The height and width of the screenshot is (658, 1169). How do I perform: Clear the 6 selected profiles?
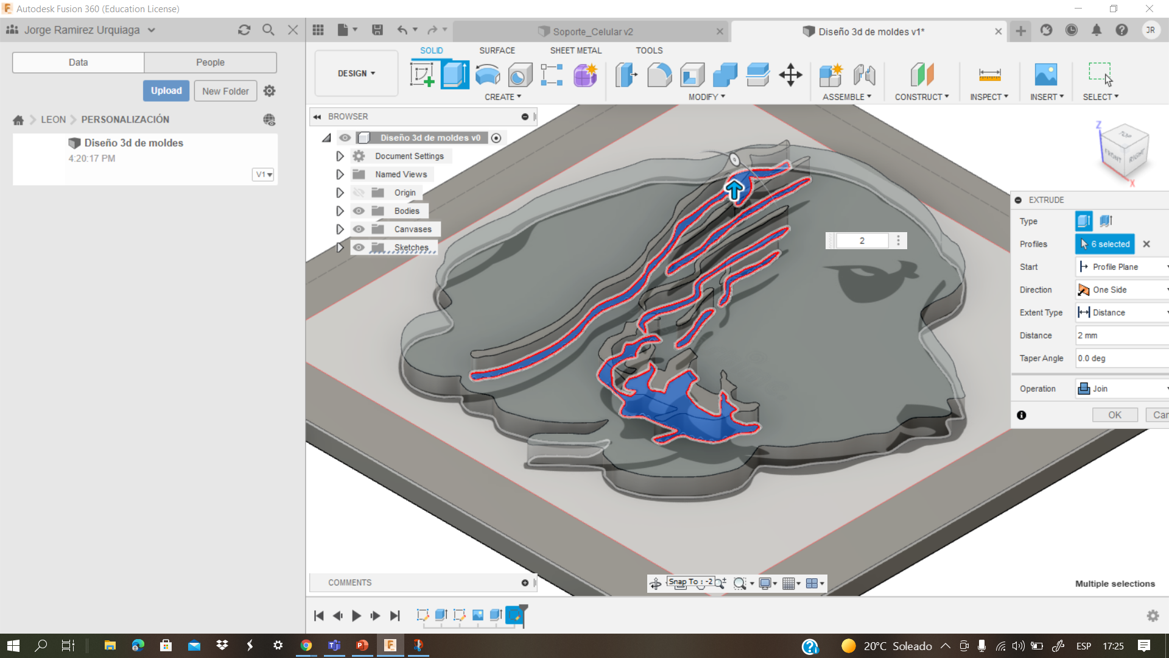(x=1147, y=244)
